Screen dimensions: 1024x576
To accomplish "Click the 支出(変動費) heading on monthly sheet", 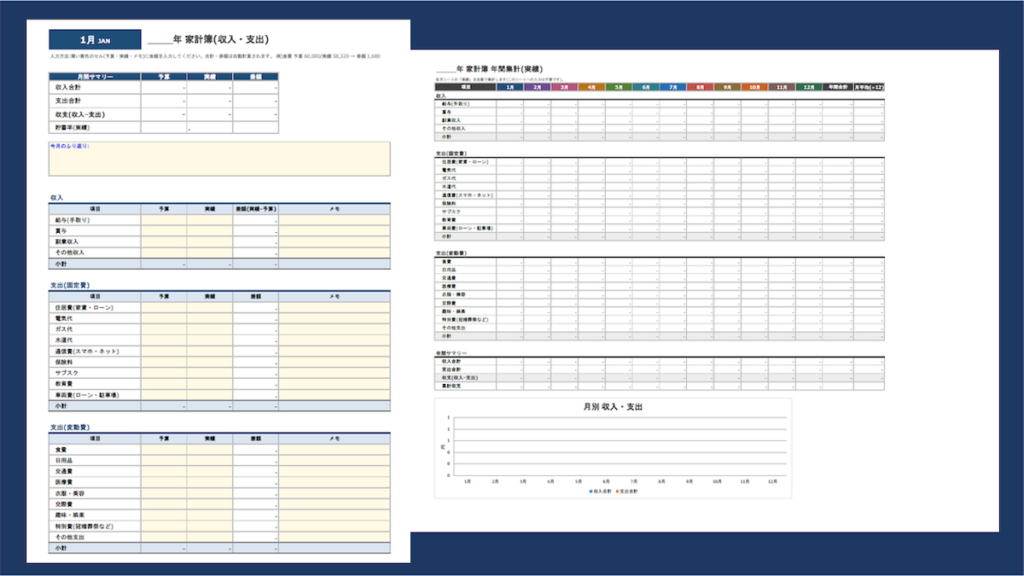I will click(x=69, y=428).
